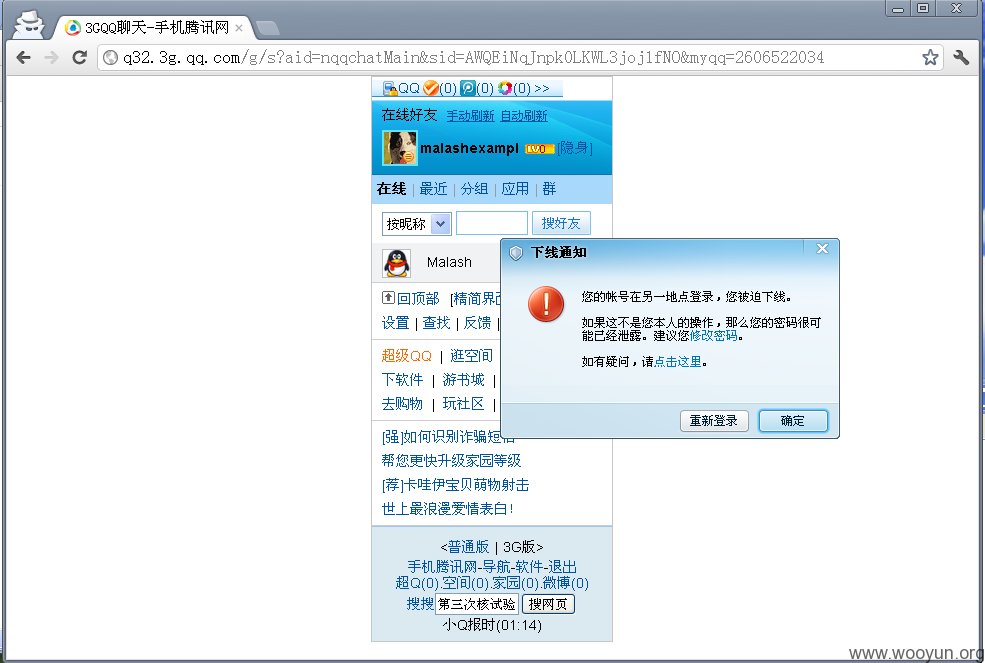This screenshot has height=663, width=985.
Task: Switch to the 最近 tab
Action: tap(433, 189)
